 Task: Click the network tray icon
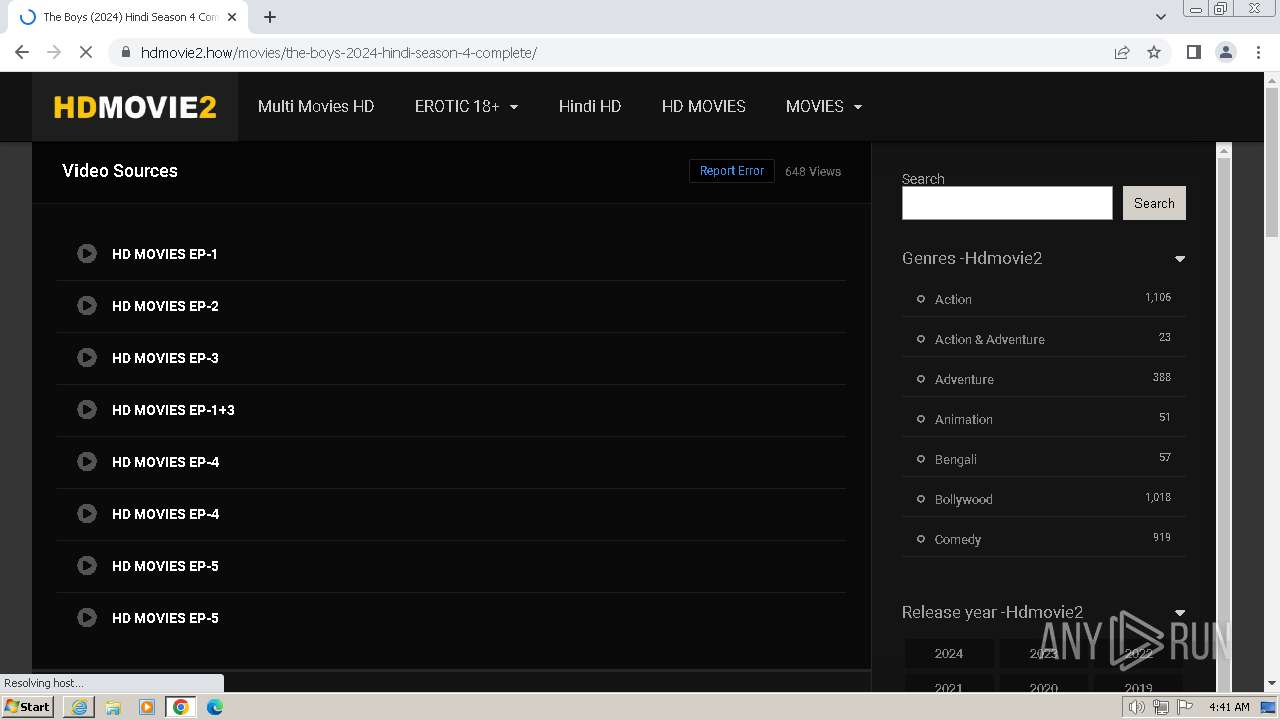tap(1161, 707)
